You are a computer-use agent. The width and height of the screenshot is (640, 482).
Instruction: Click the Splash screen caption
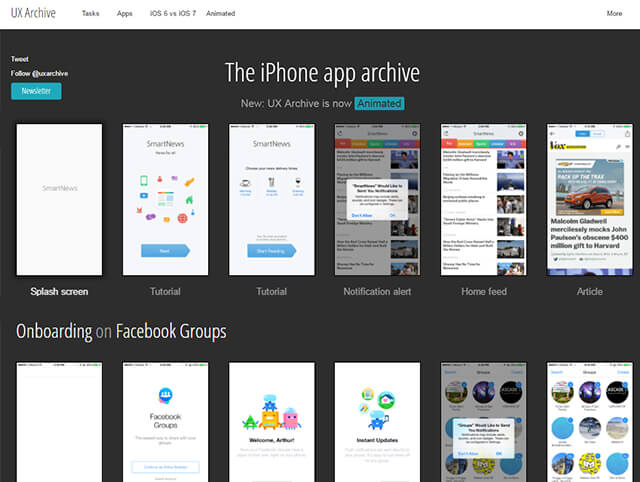[59, 291]
